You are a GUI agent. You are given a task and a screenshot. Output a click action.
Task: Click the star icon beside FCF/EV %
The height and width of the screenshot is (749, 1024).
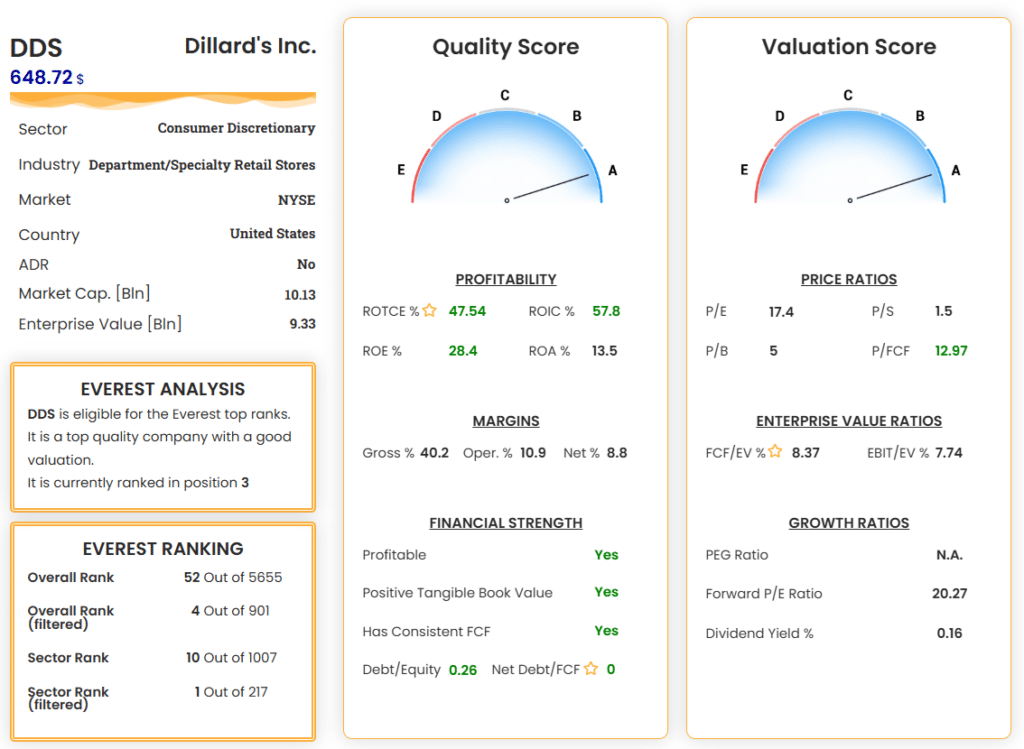pyautogui.click(x=774, y=452)
